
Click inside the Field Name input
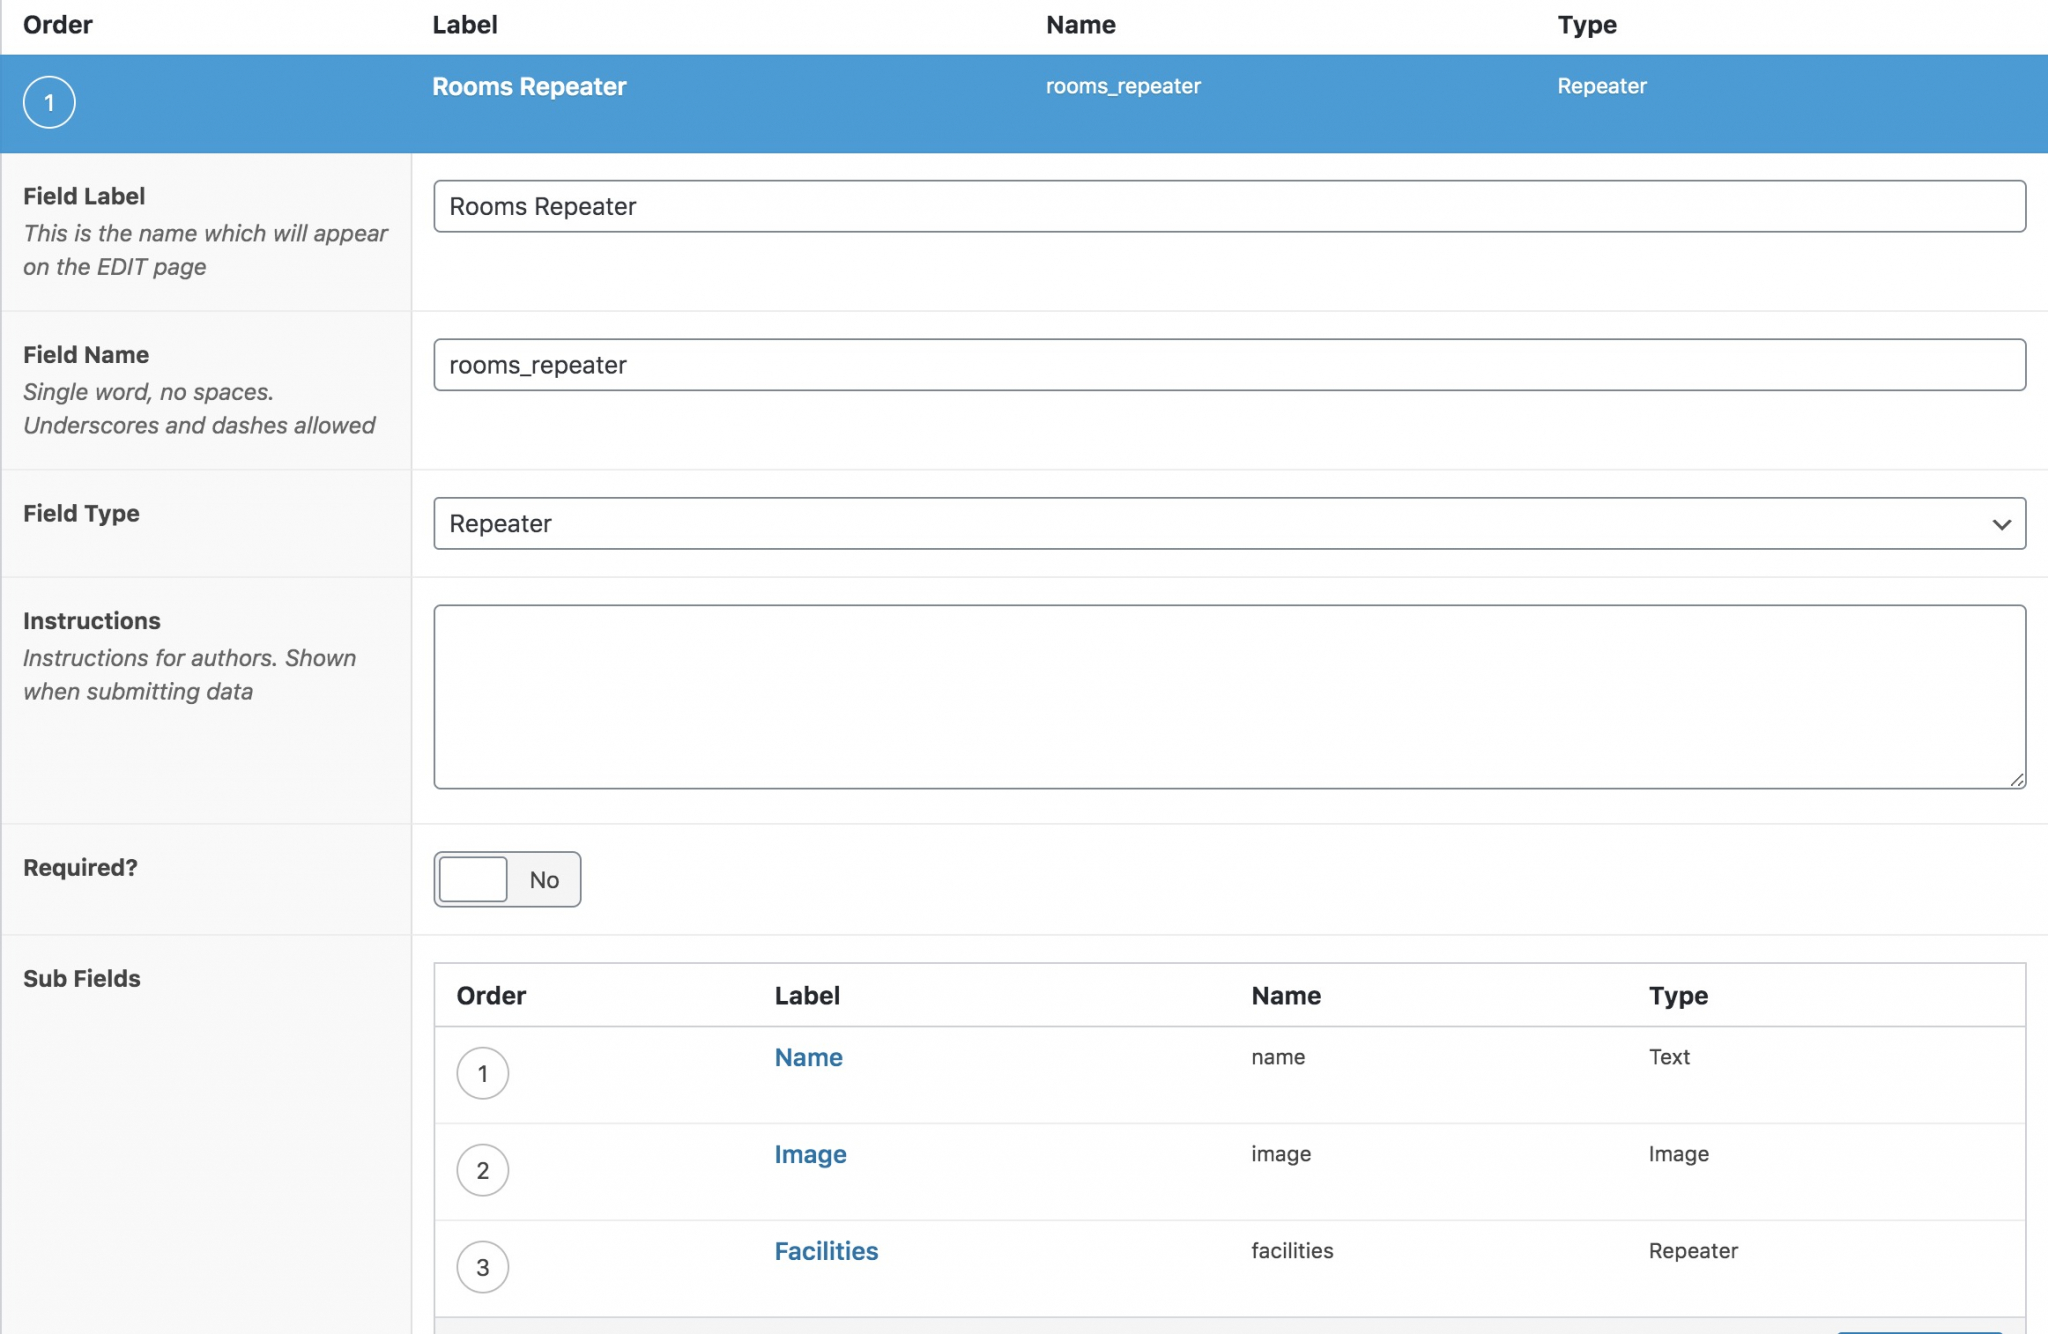(1230, 364)
